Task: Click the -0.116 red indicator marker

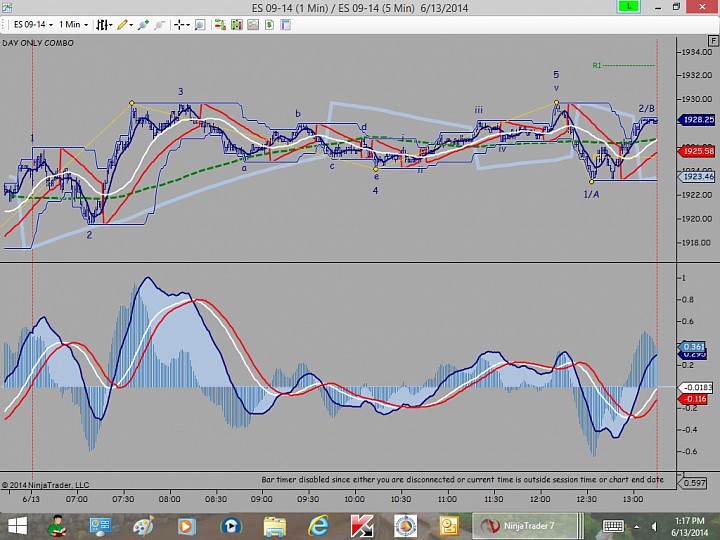Action: tap(693, 399)
